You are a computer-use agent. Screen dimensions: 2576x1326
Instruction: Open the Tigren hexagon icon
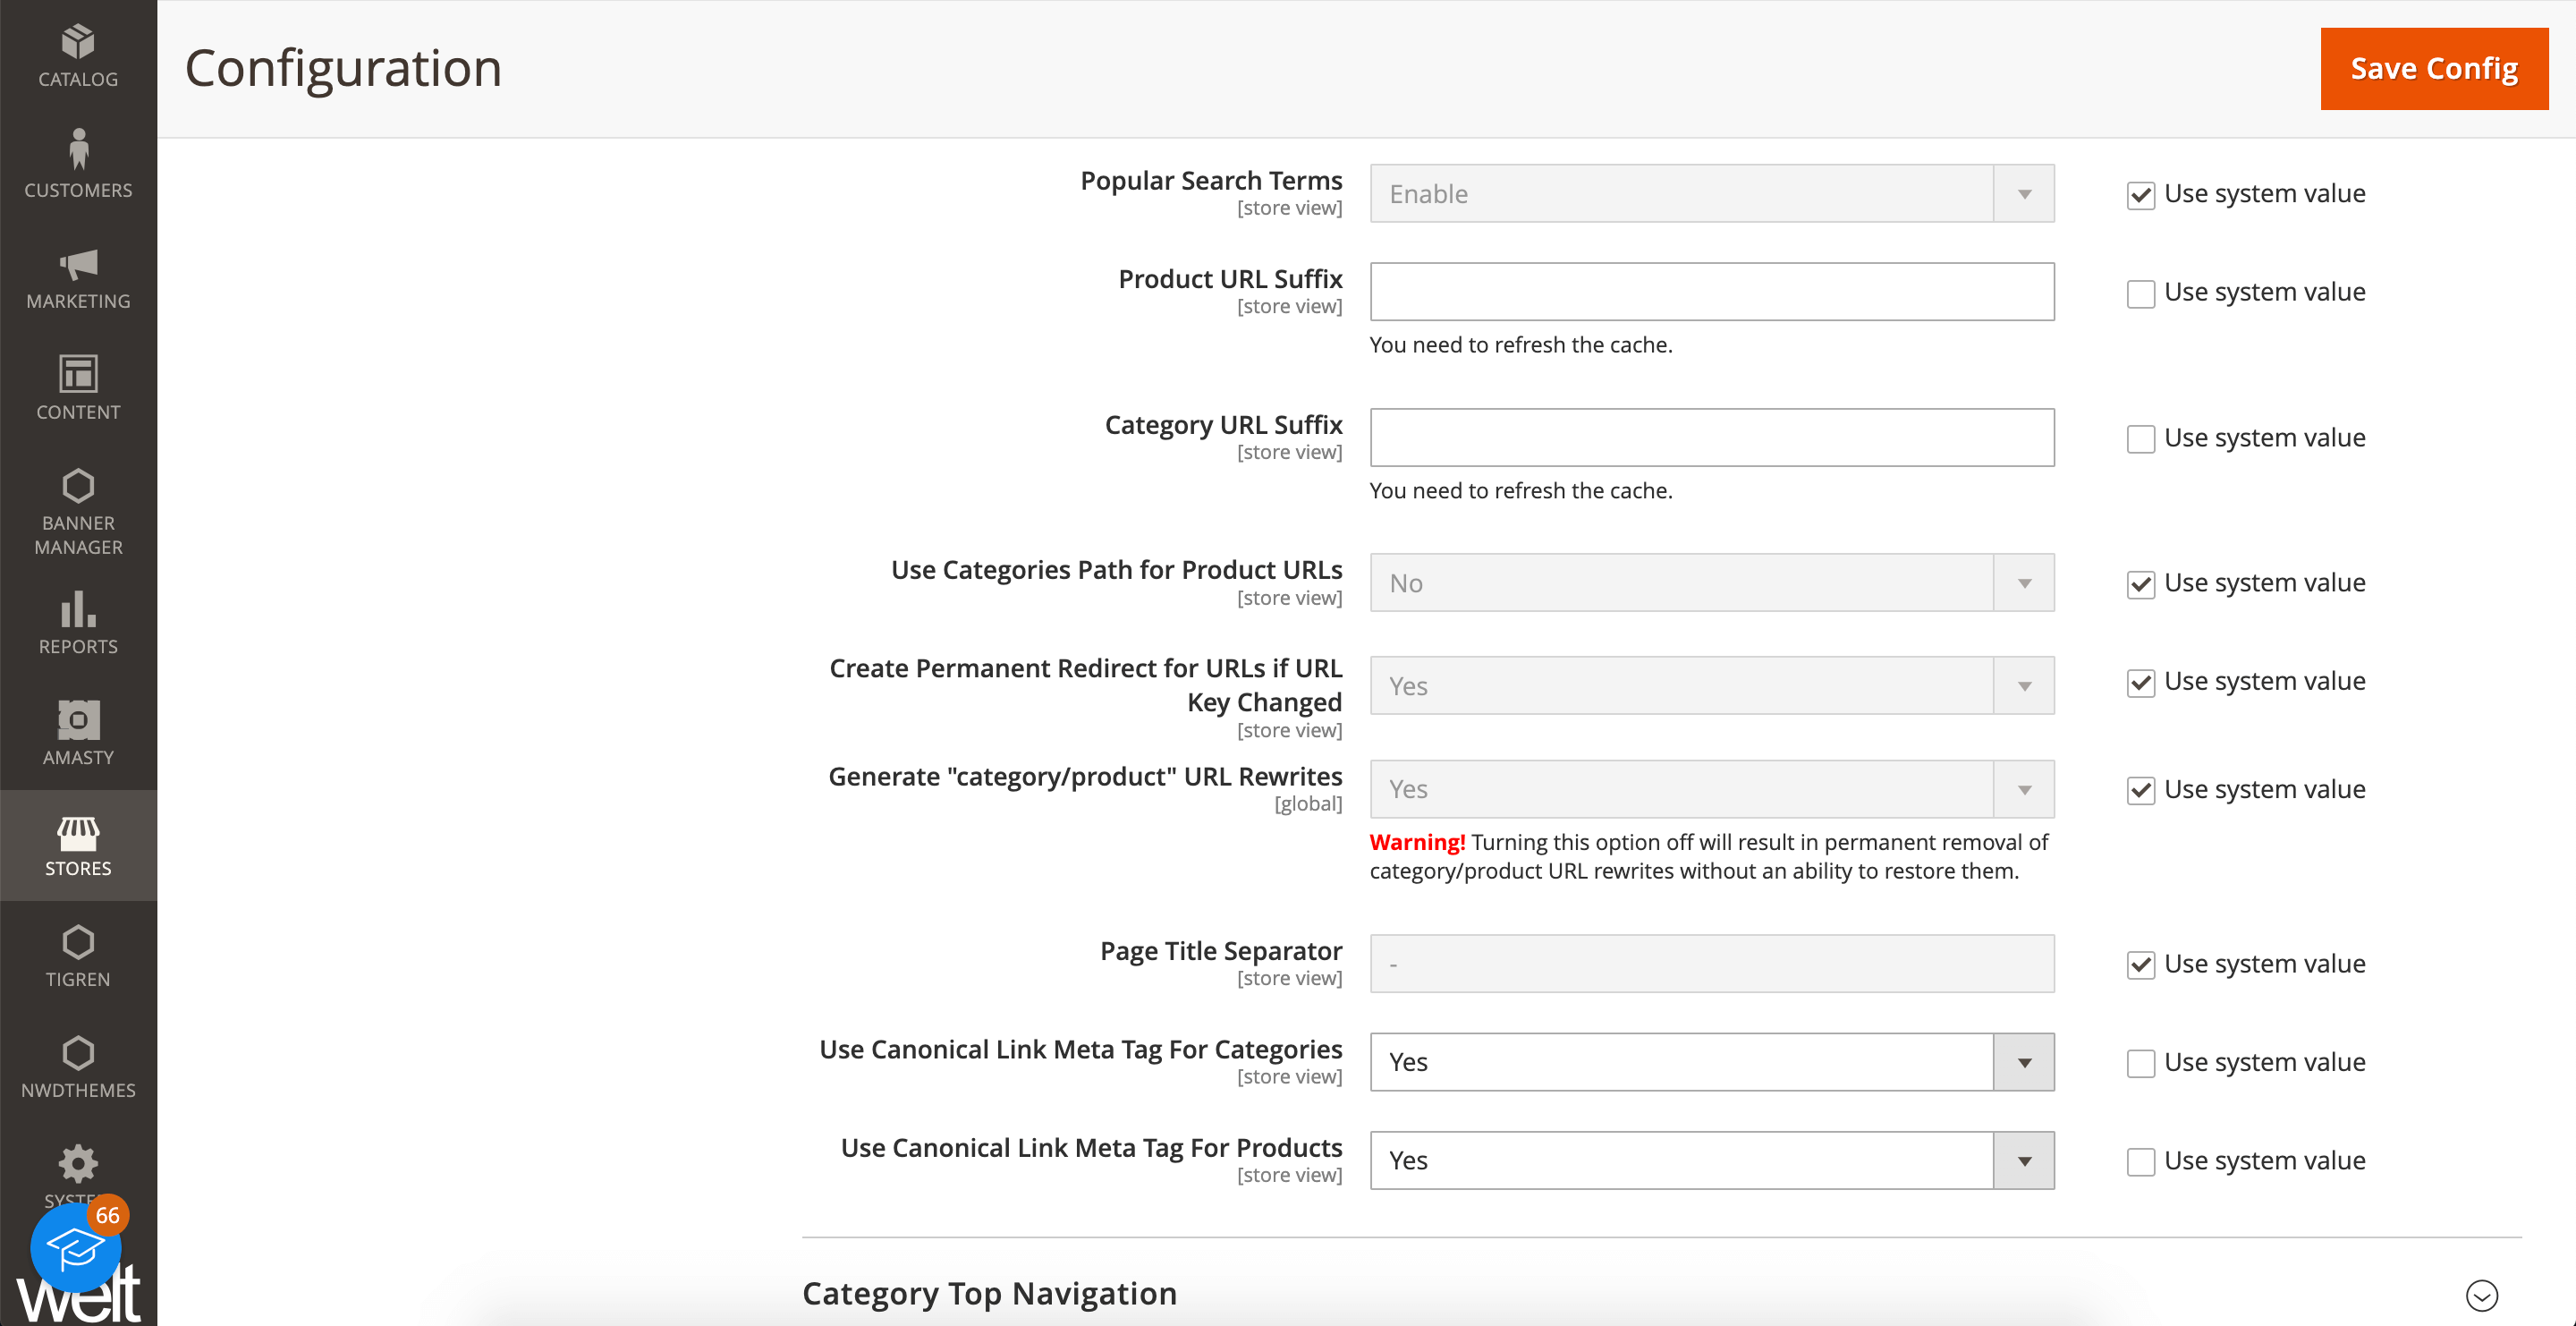point(78,942)
